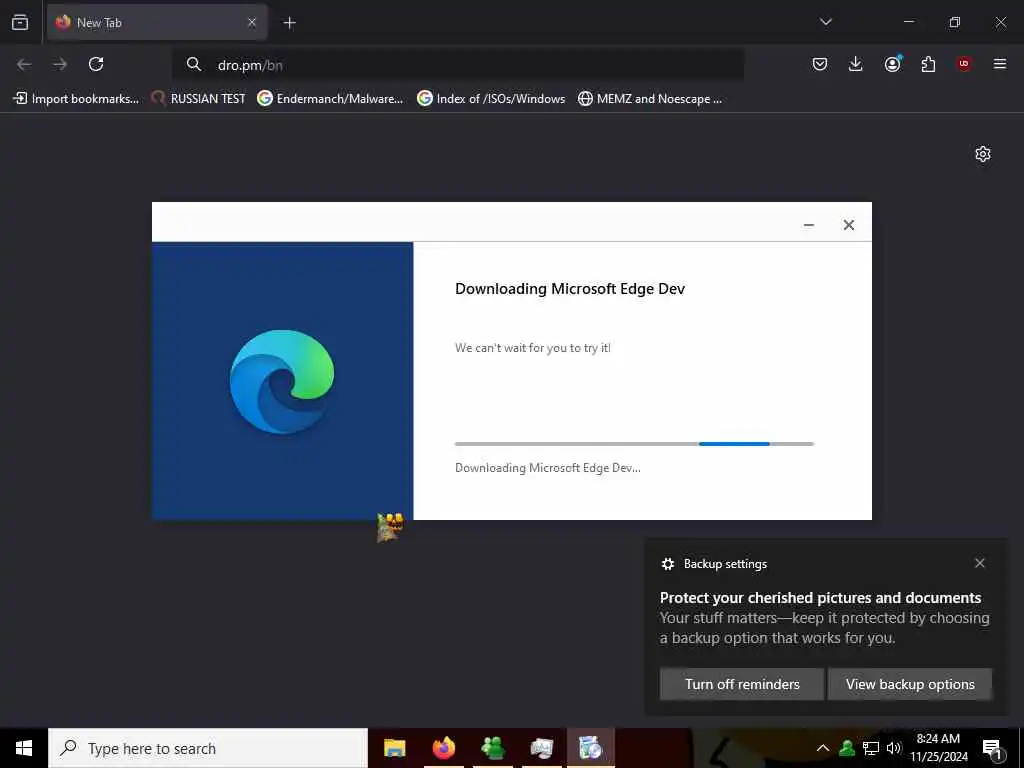Viewport: 1024px width, 768px height.
Task: Click View backup options button
Action: point(910,684)
